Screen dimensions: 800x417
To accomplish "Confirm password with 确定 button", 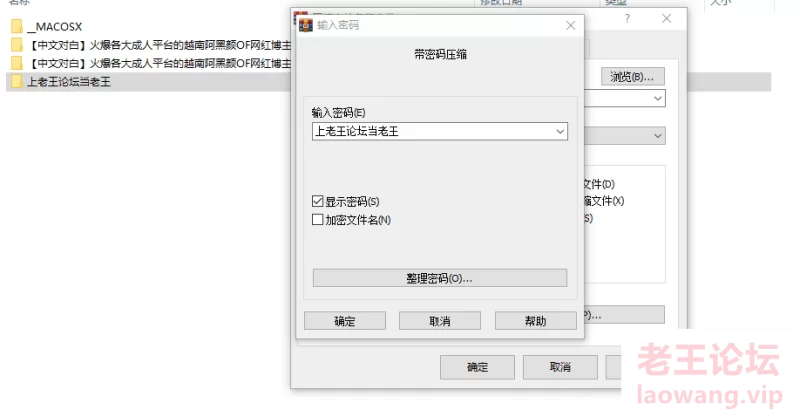I will (345, 321).
